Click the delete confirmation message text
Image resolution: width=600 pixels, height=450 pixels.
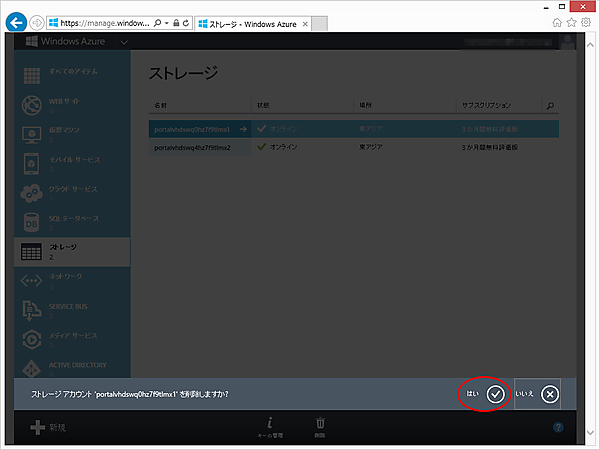(x=130, y=394)
